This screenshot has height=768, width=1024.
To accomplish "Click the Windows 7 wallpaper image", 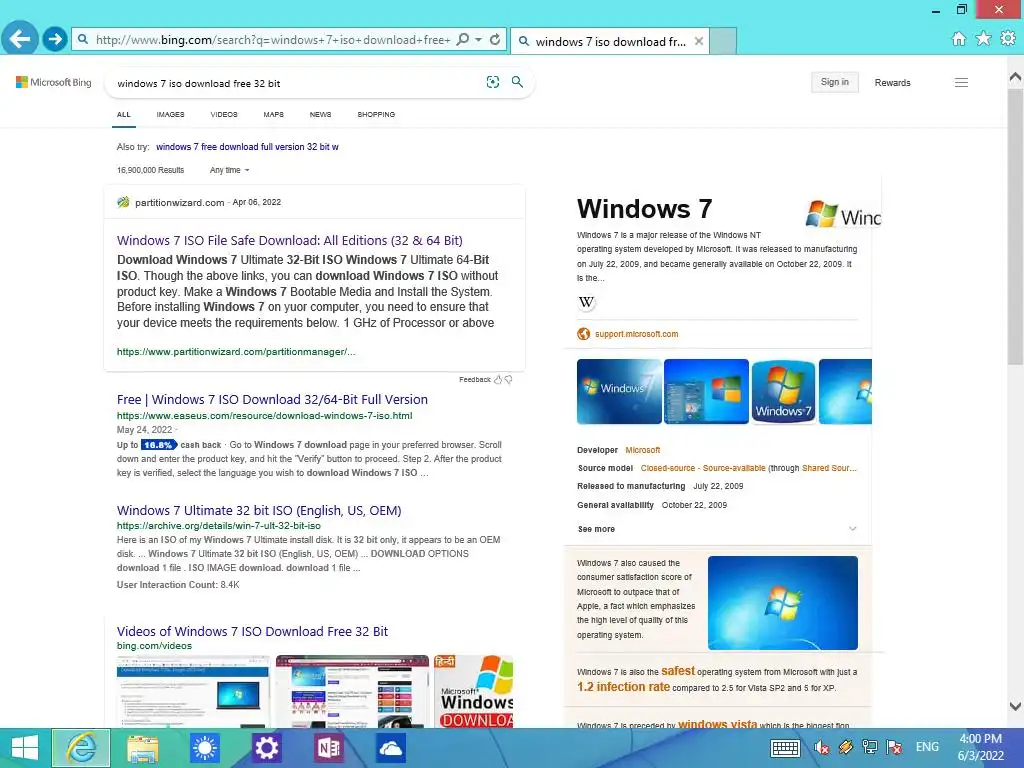I will (782, 603).
